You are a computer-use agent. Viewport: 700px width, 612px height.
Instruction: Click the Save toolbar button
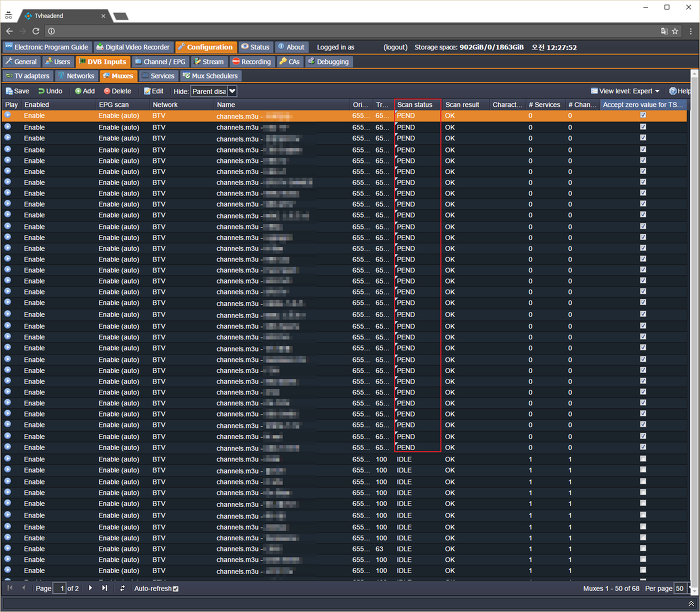pyautogui.click(x=17, y=91)
